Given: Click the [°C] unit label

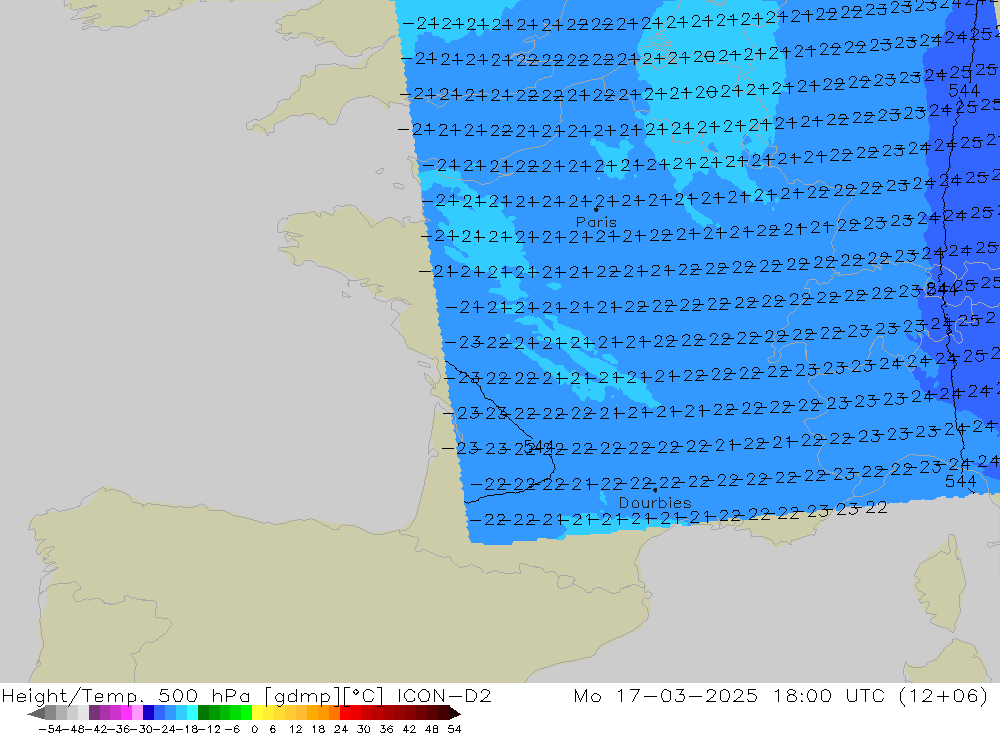Looking at the screenshot, I should tap(365, 696).
